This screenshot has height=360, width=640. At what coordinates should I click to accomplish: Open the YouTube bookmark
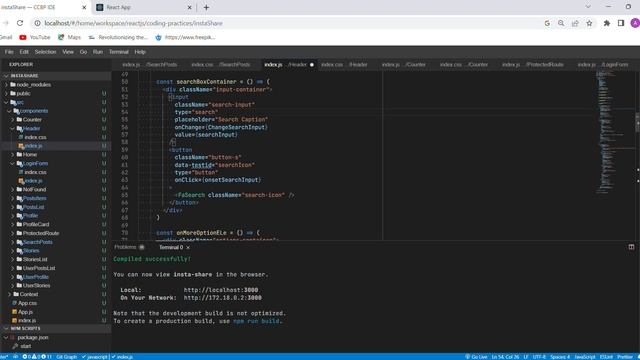tap(35, 37)
